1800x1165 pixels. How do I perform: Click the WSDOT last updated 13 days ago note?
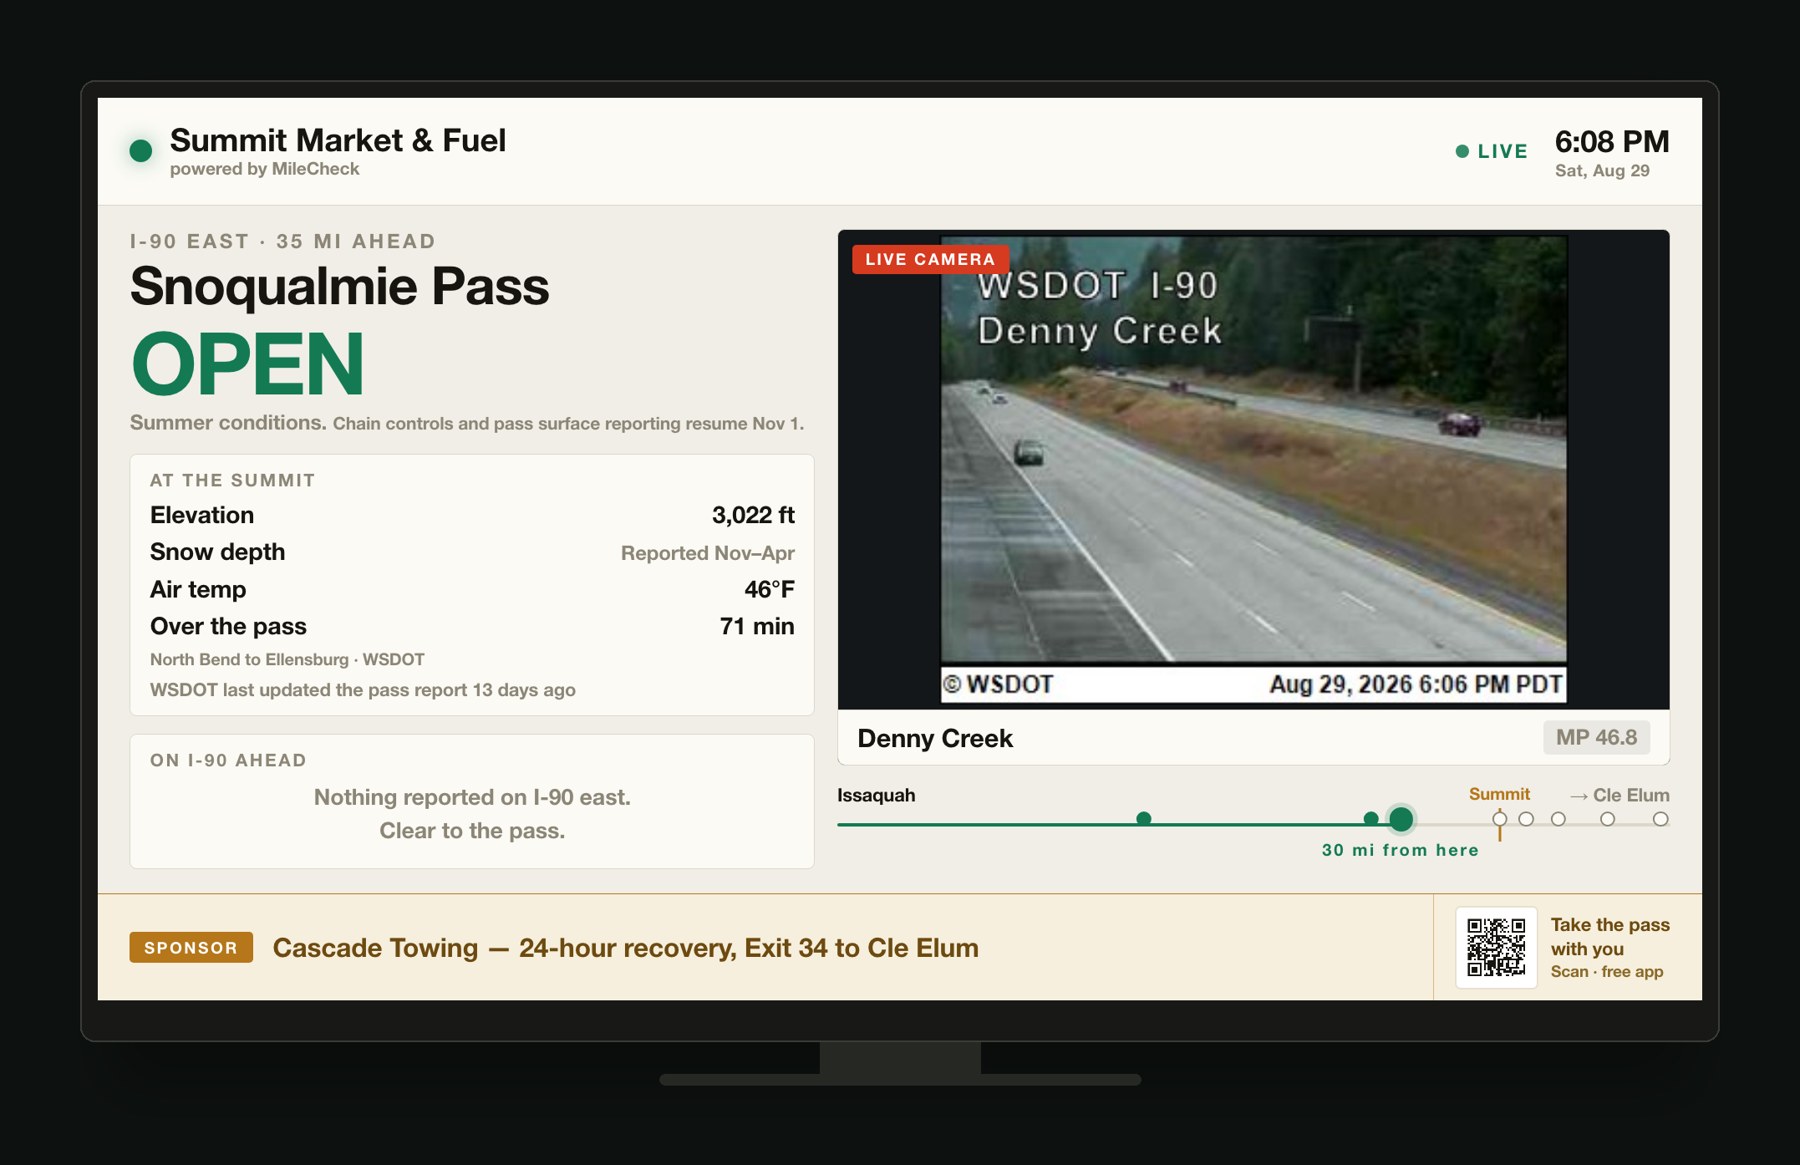tap(363, 690)
